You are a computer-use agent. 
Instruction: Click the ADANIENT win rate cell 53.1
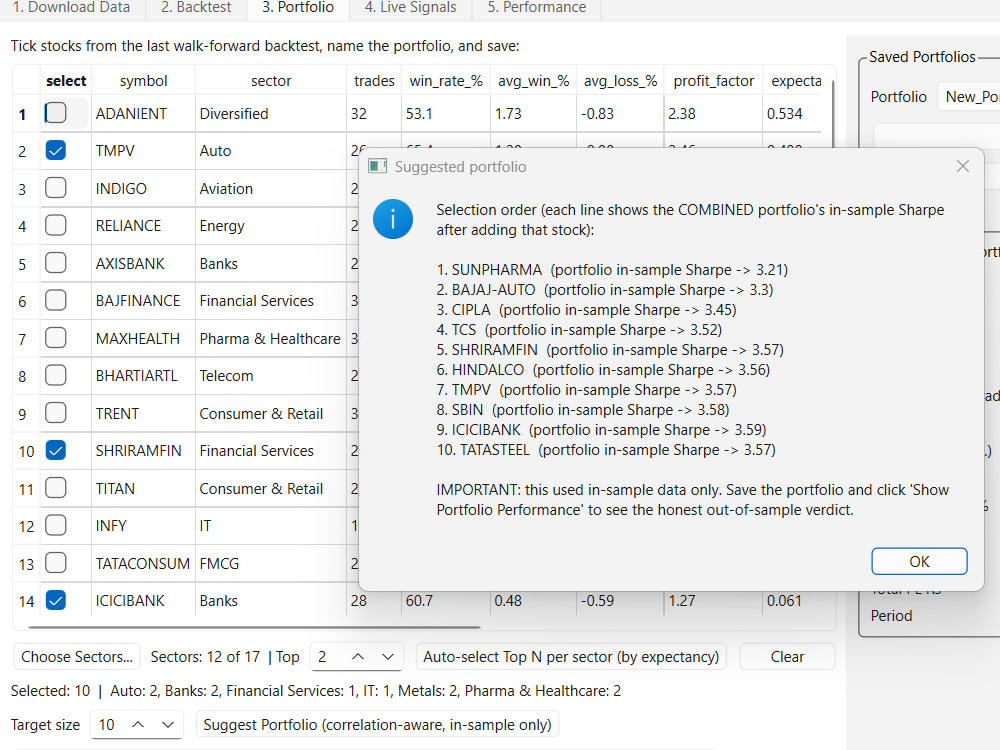click(446, 114)
